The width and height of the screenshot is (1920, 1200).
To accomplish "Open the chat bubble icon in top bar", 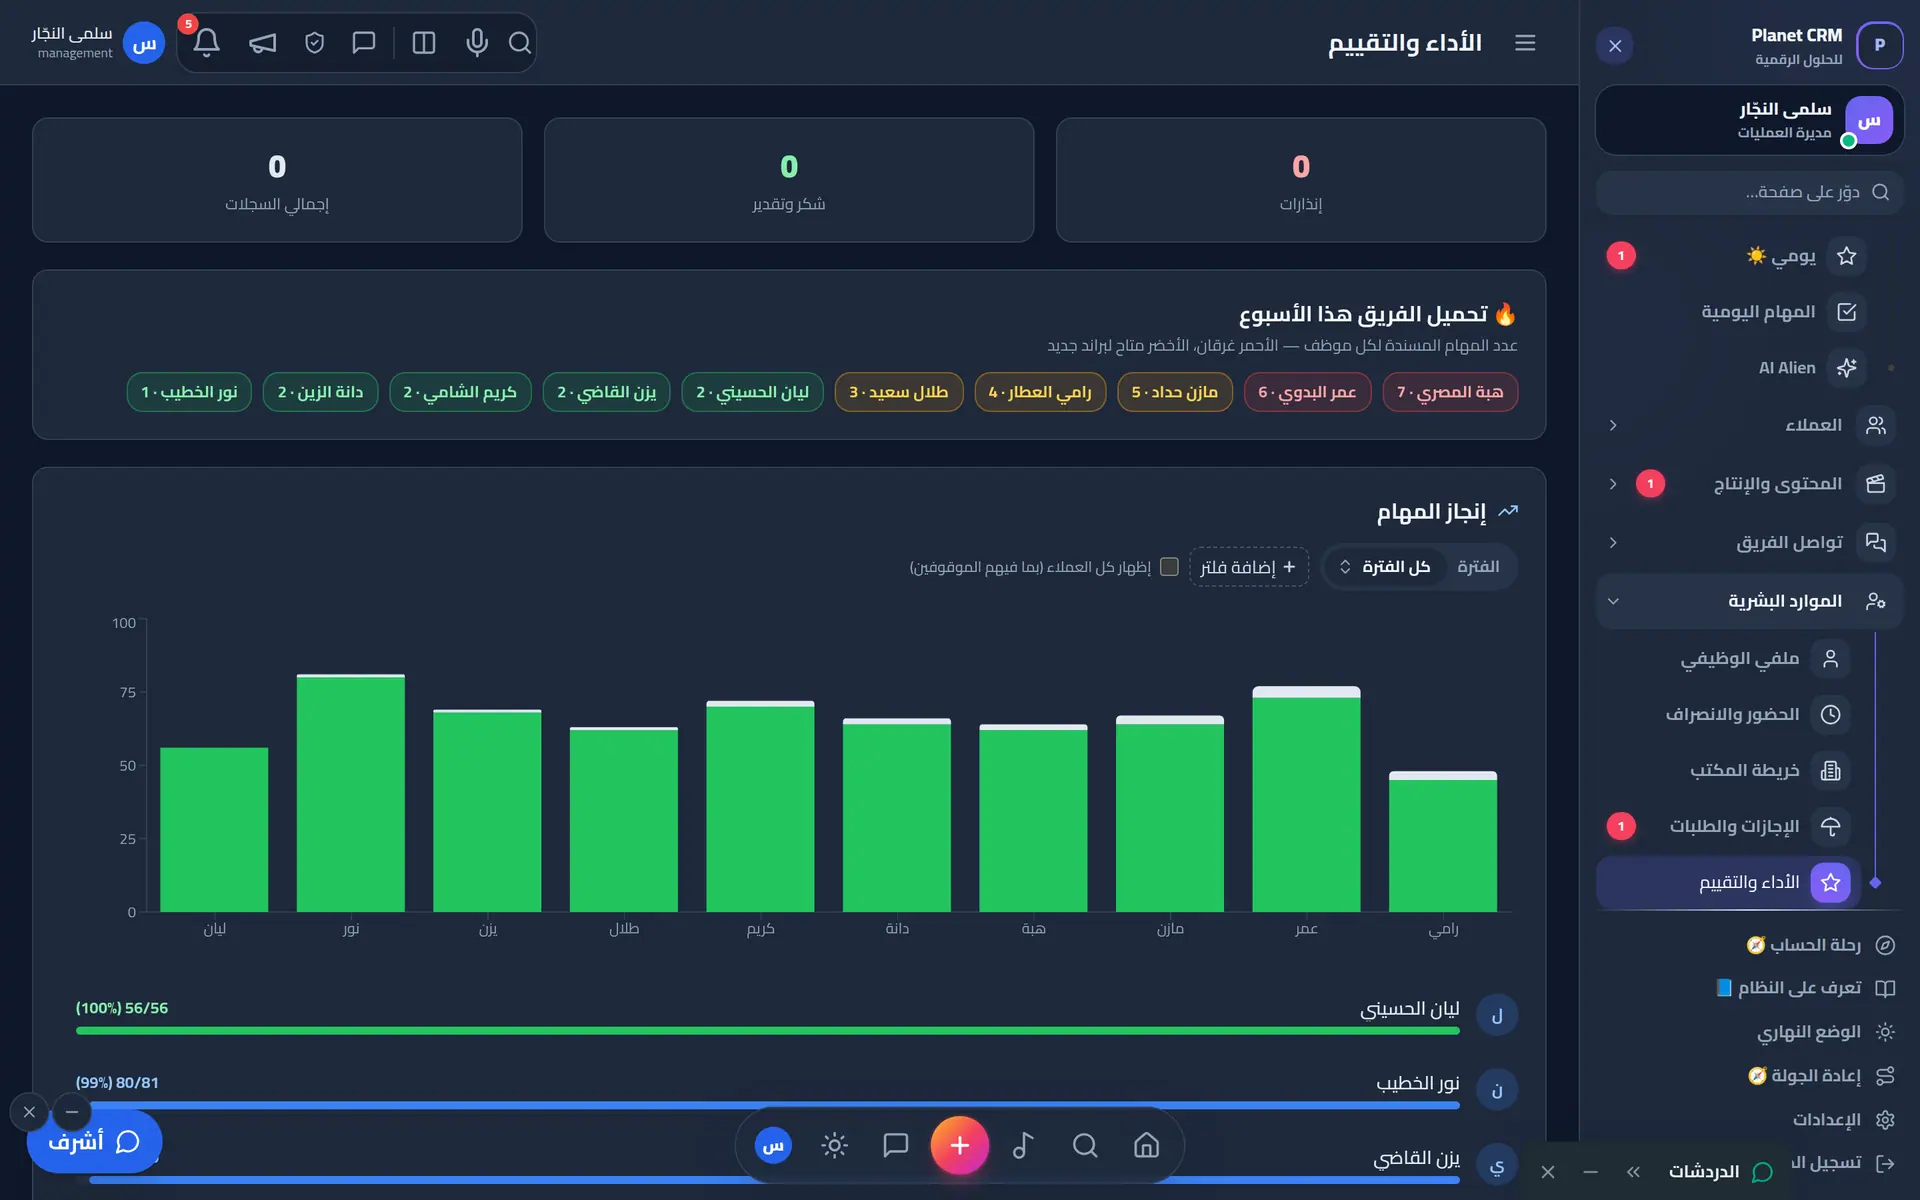I will tap(364, 42).
